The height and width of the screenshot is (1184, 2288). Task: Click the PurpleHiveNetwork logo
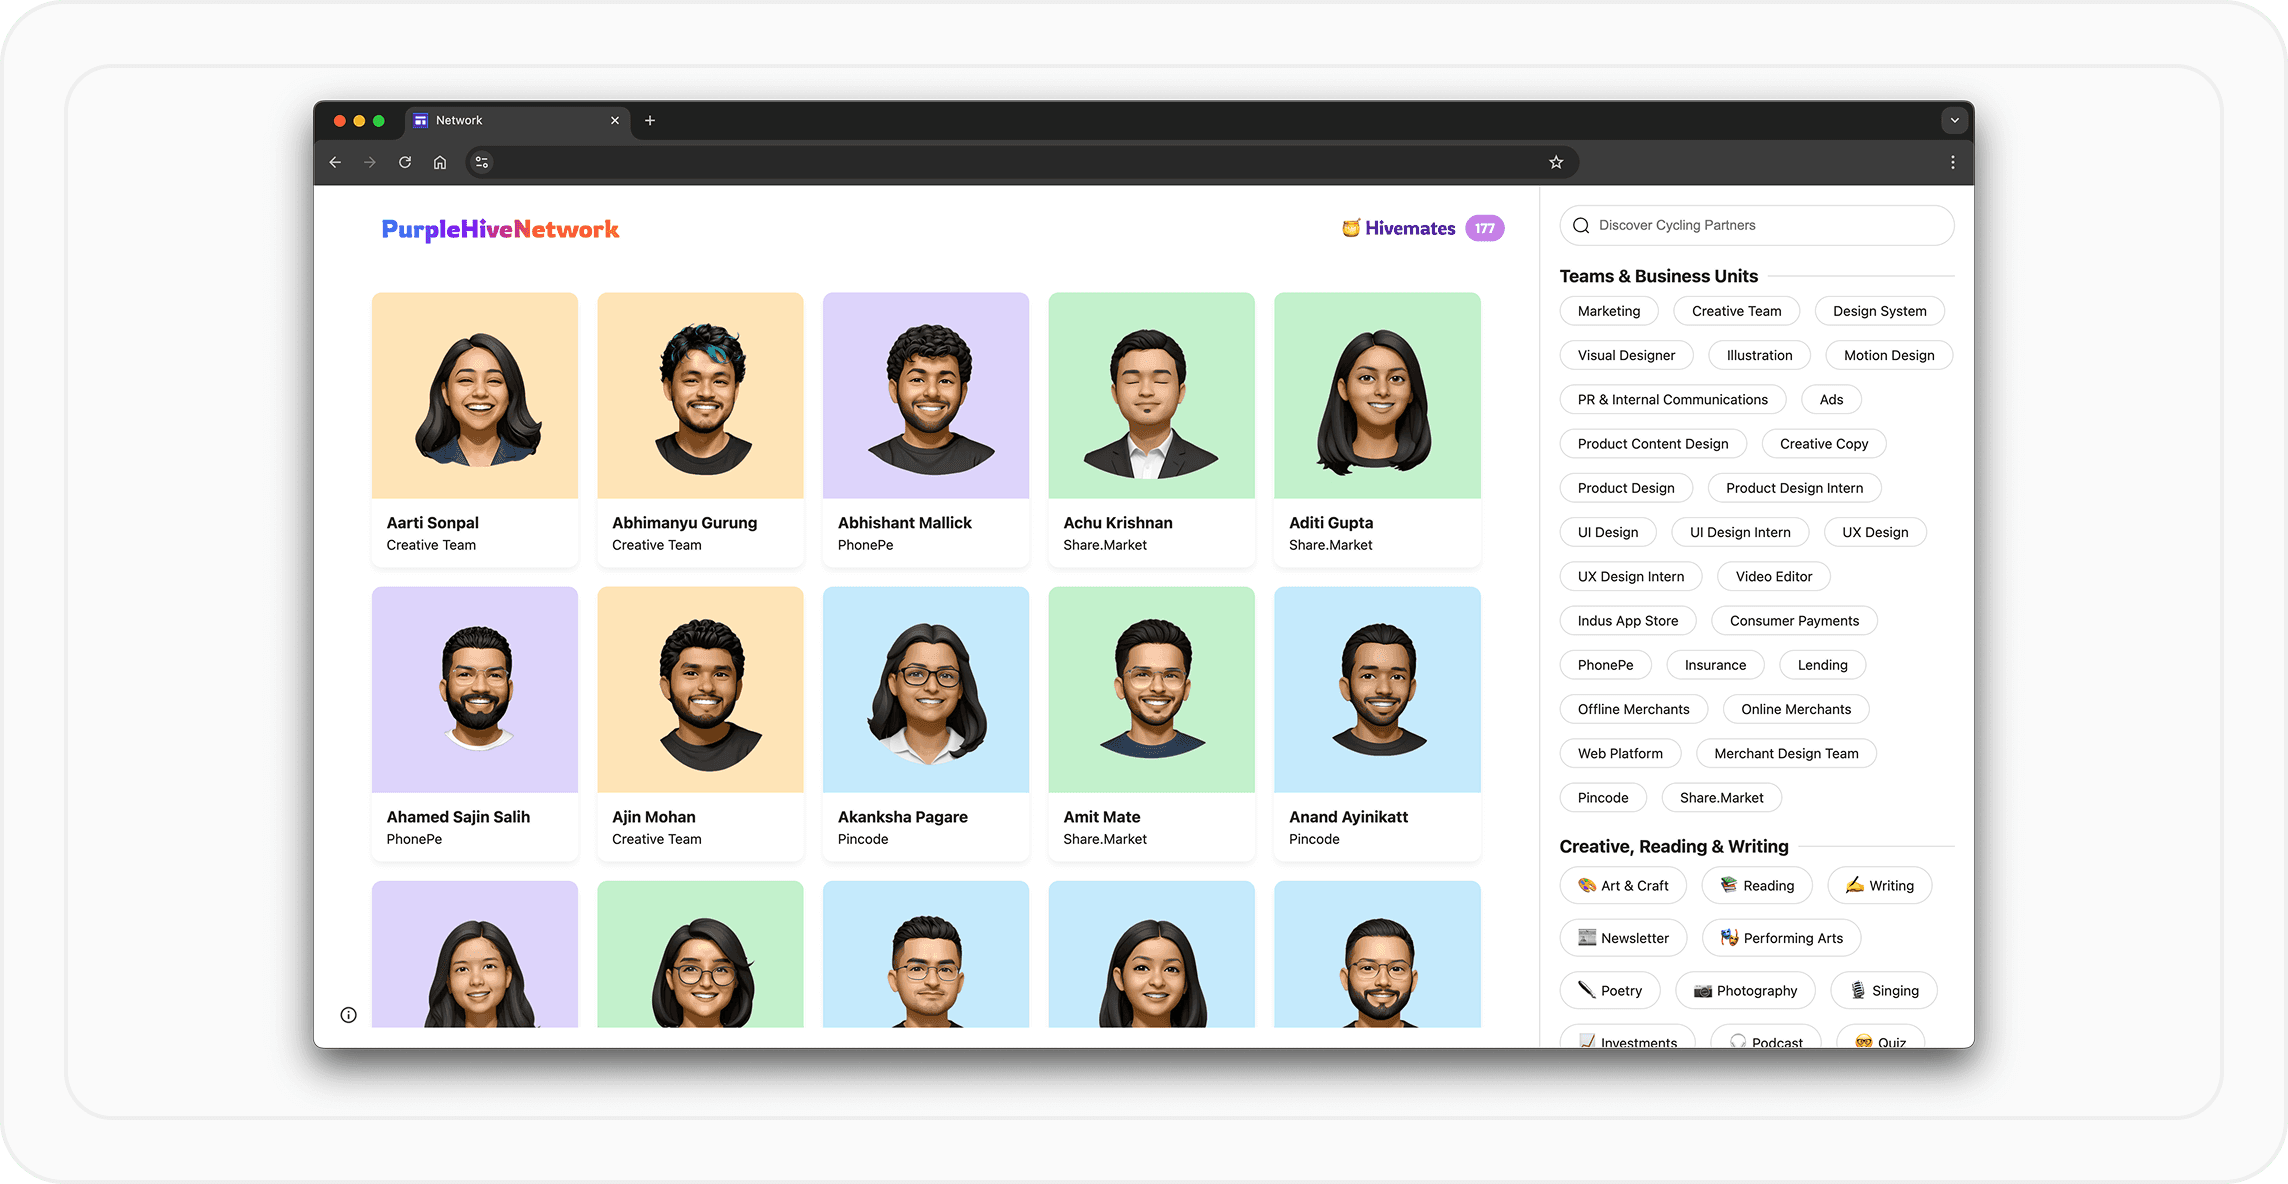(x=500, y=230)
